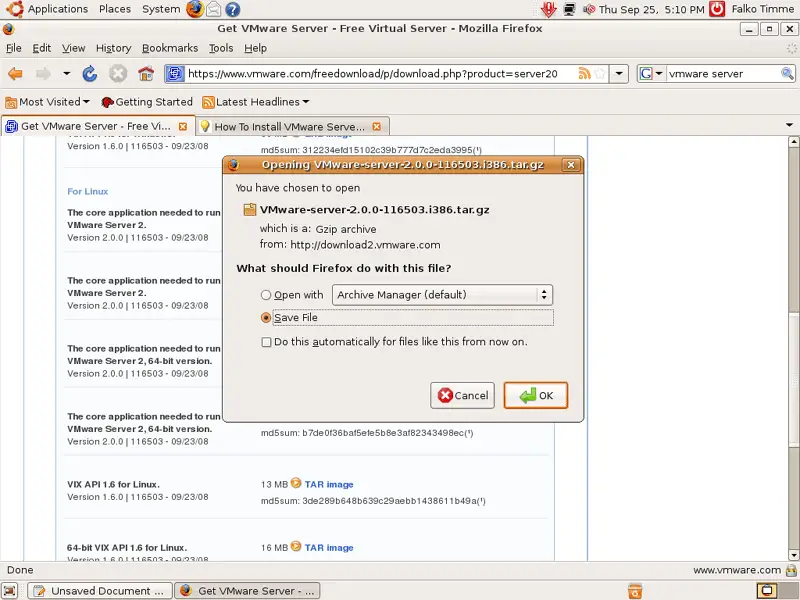
Task: Click the archive file icon in the dialog
Action: [249, 210]
